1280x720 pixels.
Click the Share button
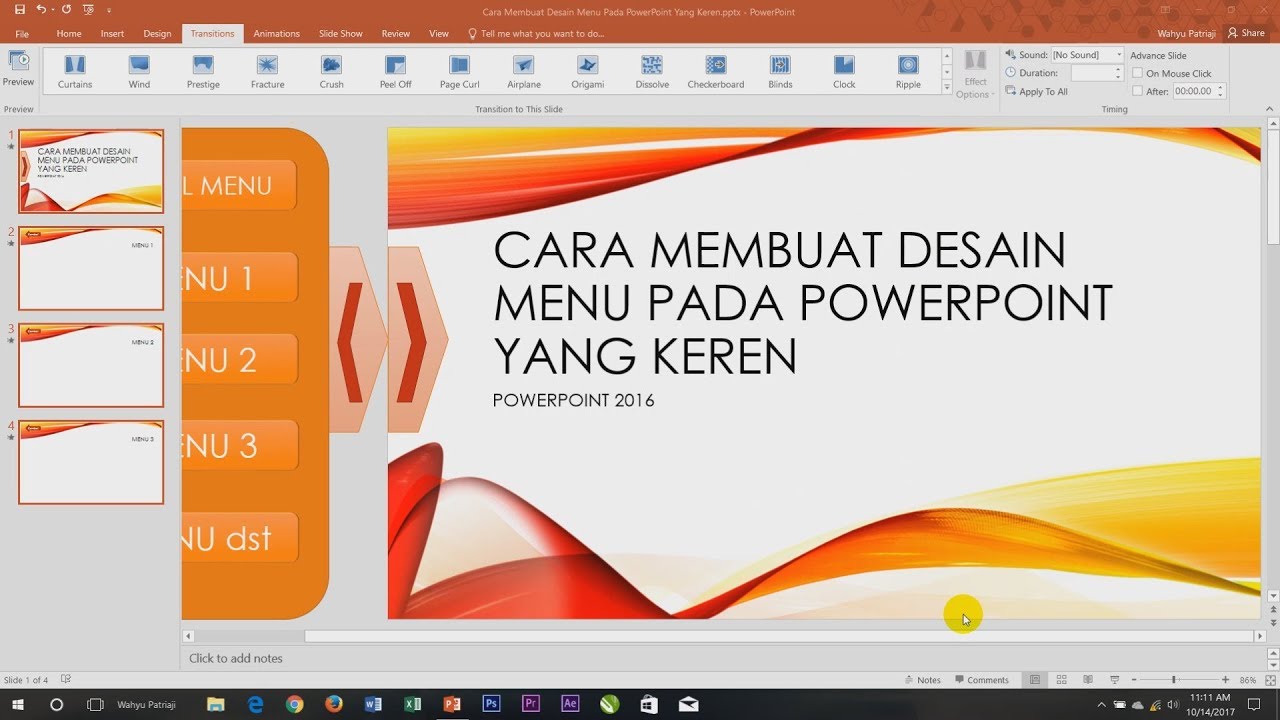point(1245,32)
